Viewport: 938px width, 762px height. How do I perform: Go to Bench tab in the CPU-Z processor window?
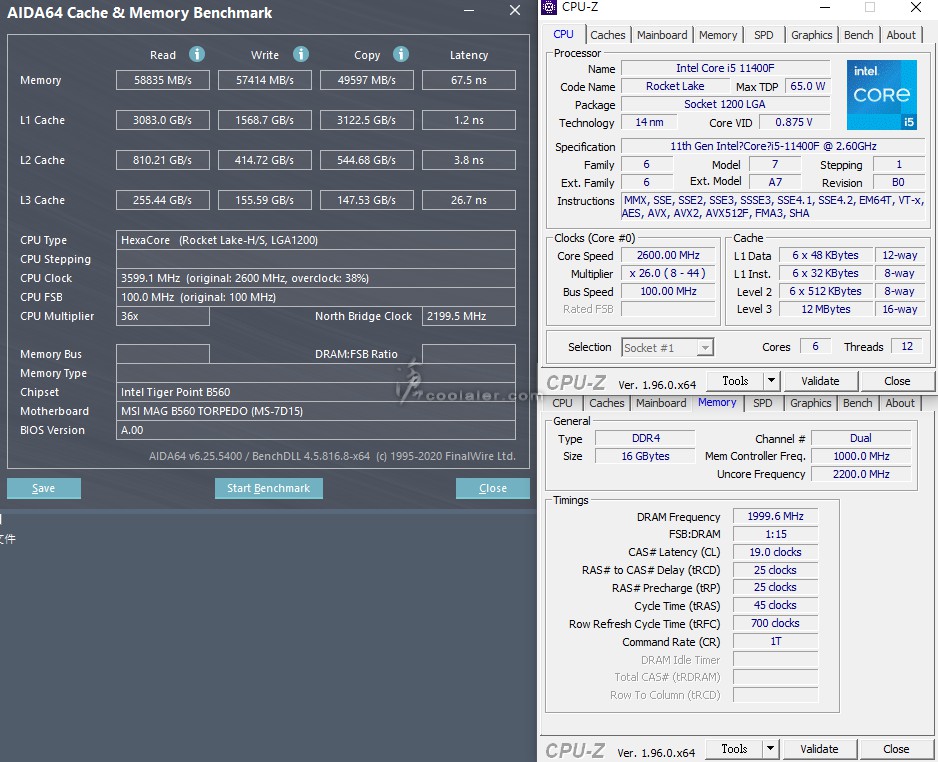pyautogui.click(x=858, y=35)
